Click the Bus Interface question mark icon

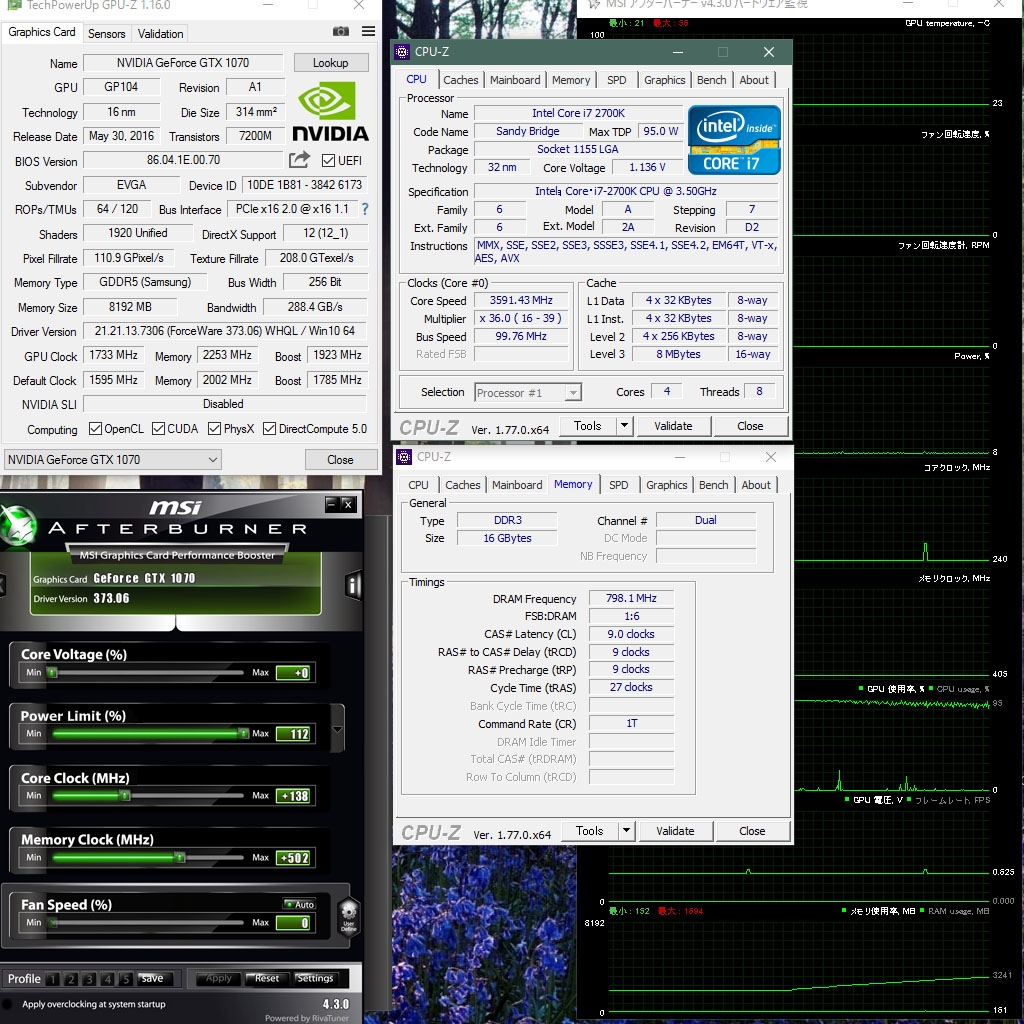[365, 210]
